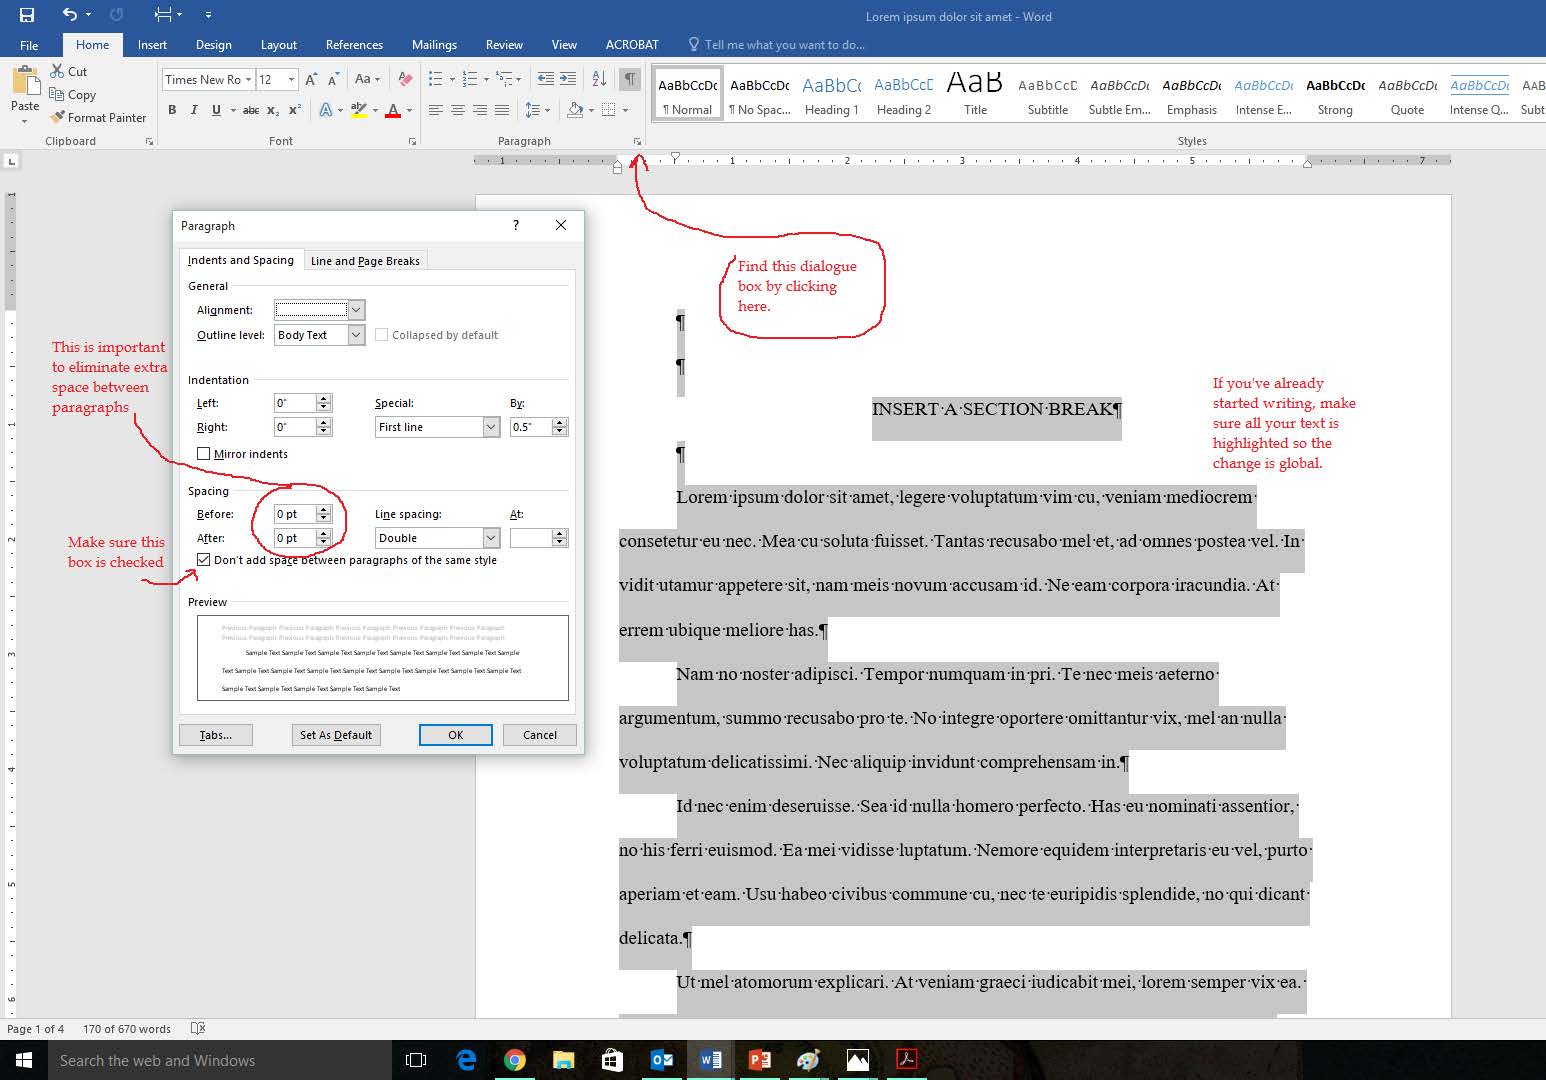1546x1080 pixels.
Task: Switch to Line and Page Breaks tab
Action: click(x=365, y=261)
